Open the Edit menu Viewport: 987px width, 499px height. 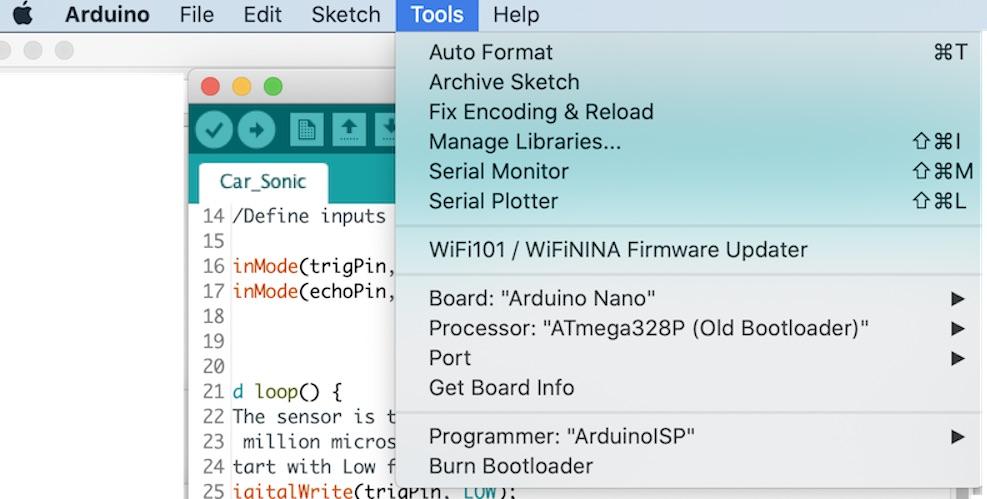(262, 14)
